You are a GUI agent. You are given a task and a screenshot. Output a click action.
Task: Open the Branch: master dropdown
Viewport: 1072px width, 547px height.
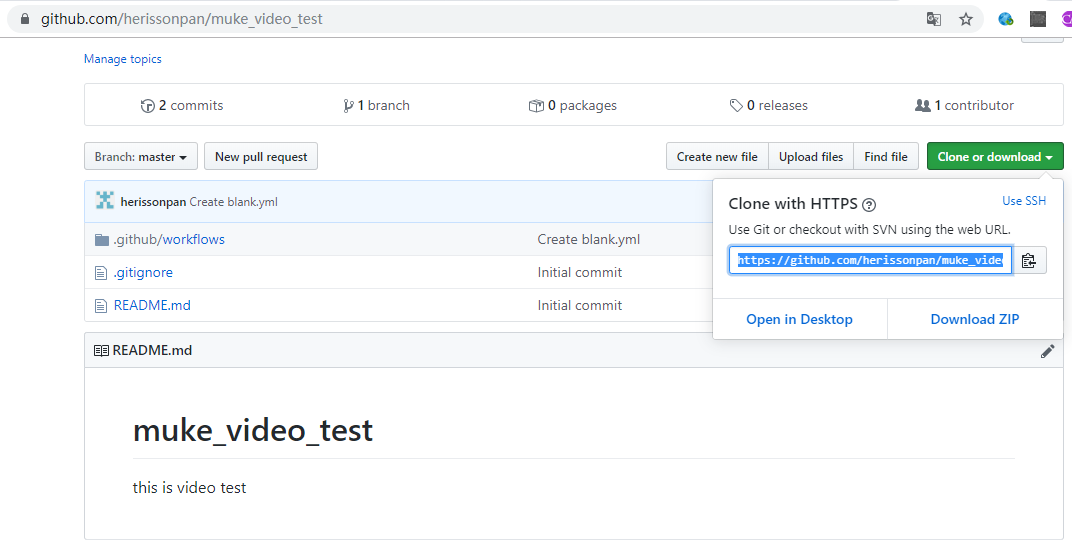coord(141,157)
